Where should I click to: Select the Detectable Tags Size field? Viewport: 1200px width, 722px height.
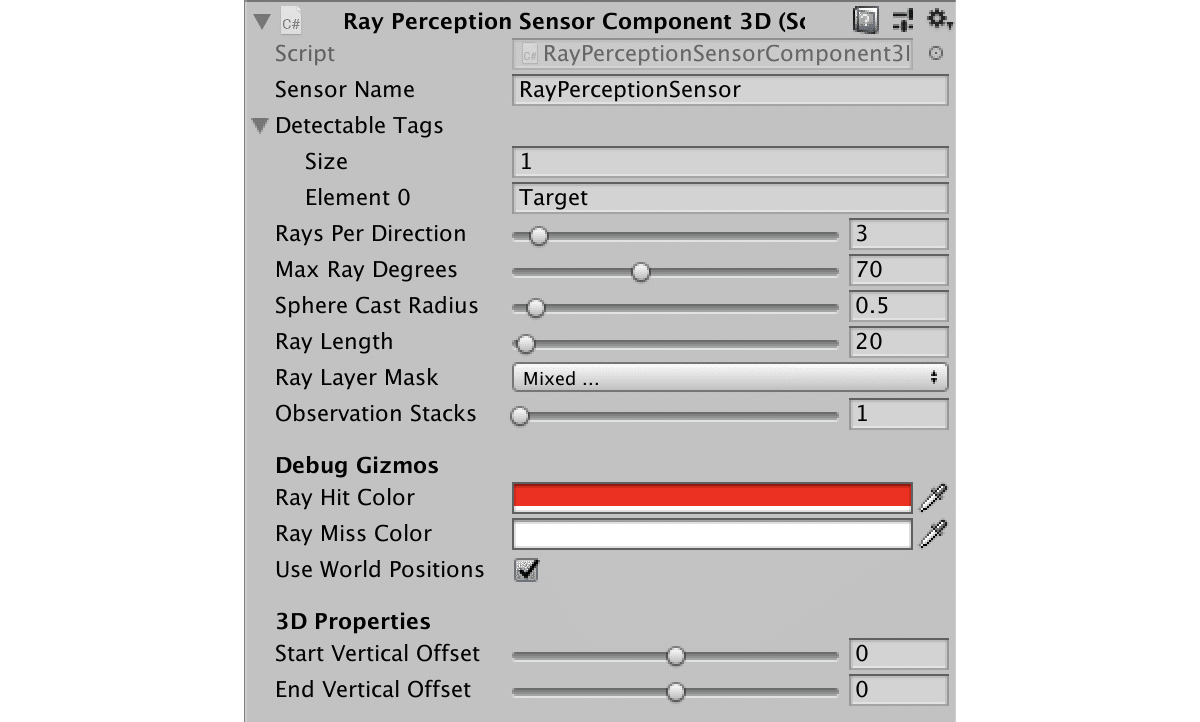(x=729, y=161)
